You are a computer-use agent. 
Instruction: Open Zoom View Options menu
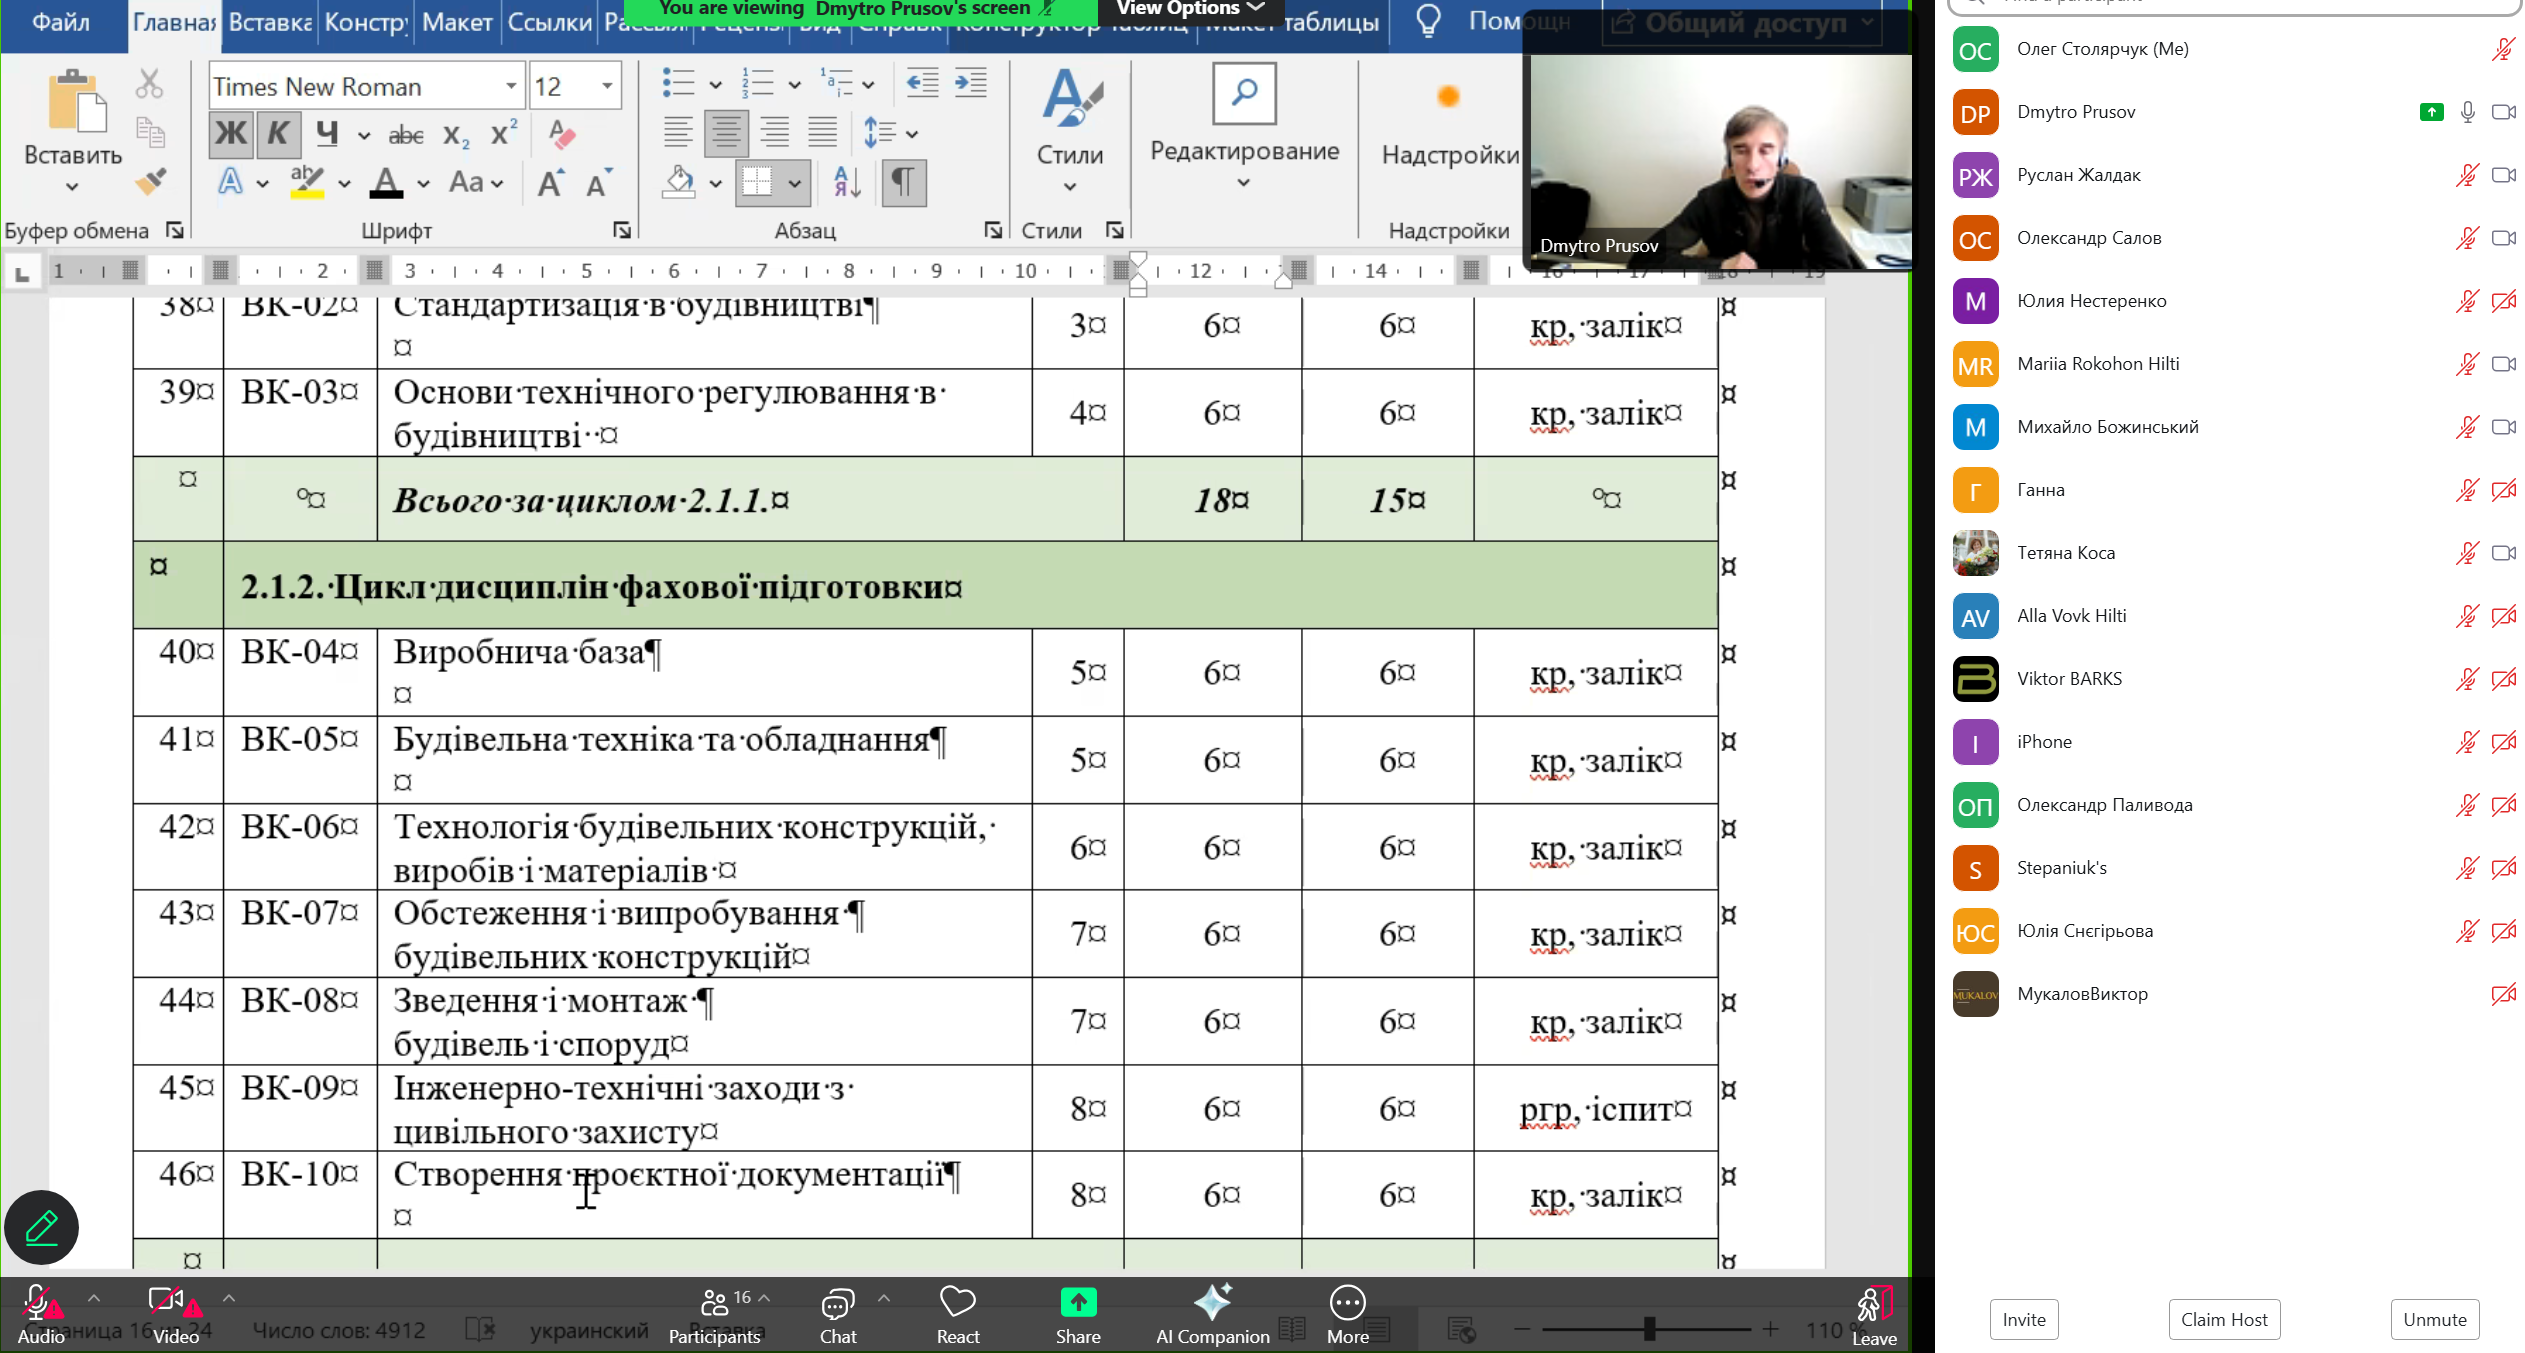click(1191, 9)
